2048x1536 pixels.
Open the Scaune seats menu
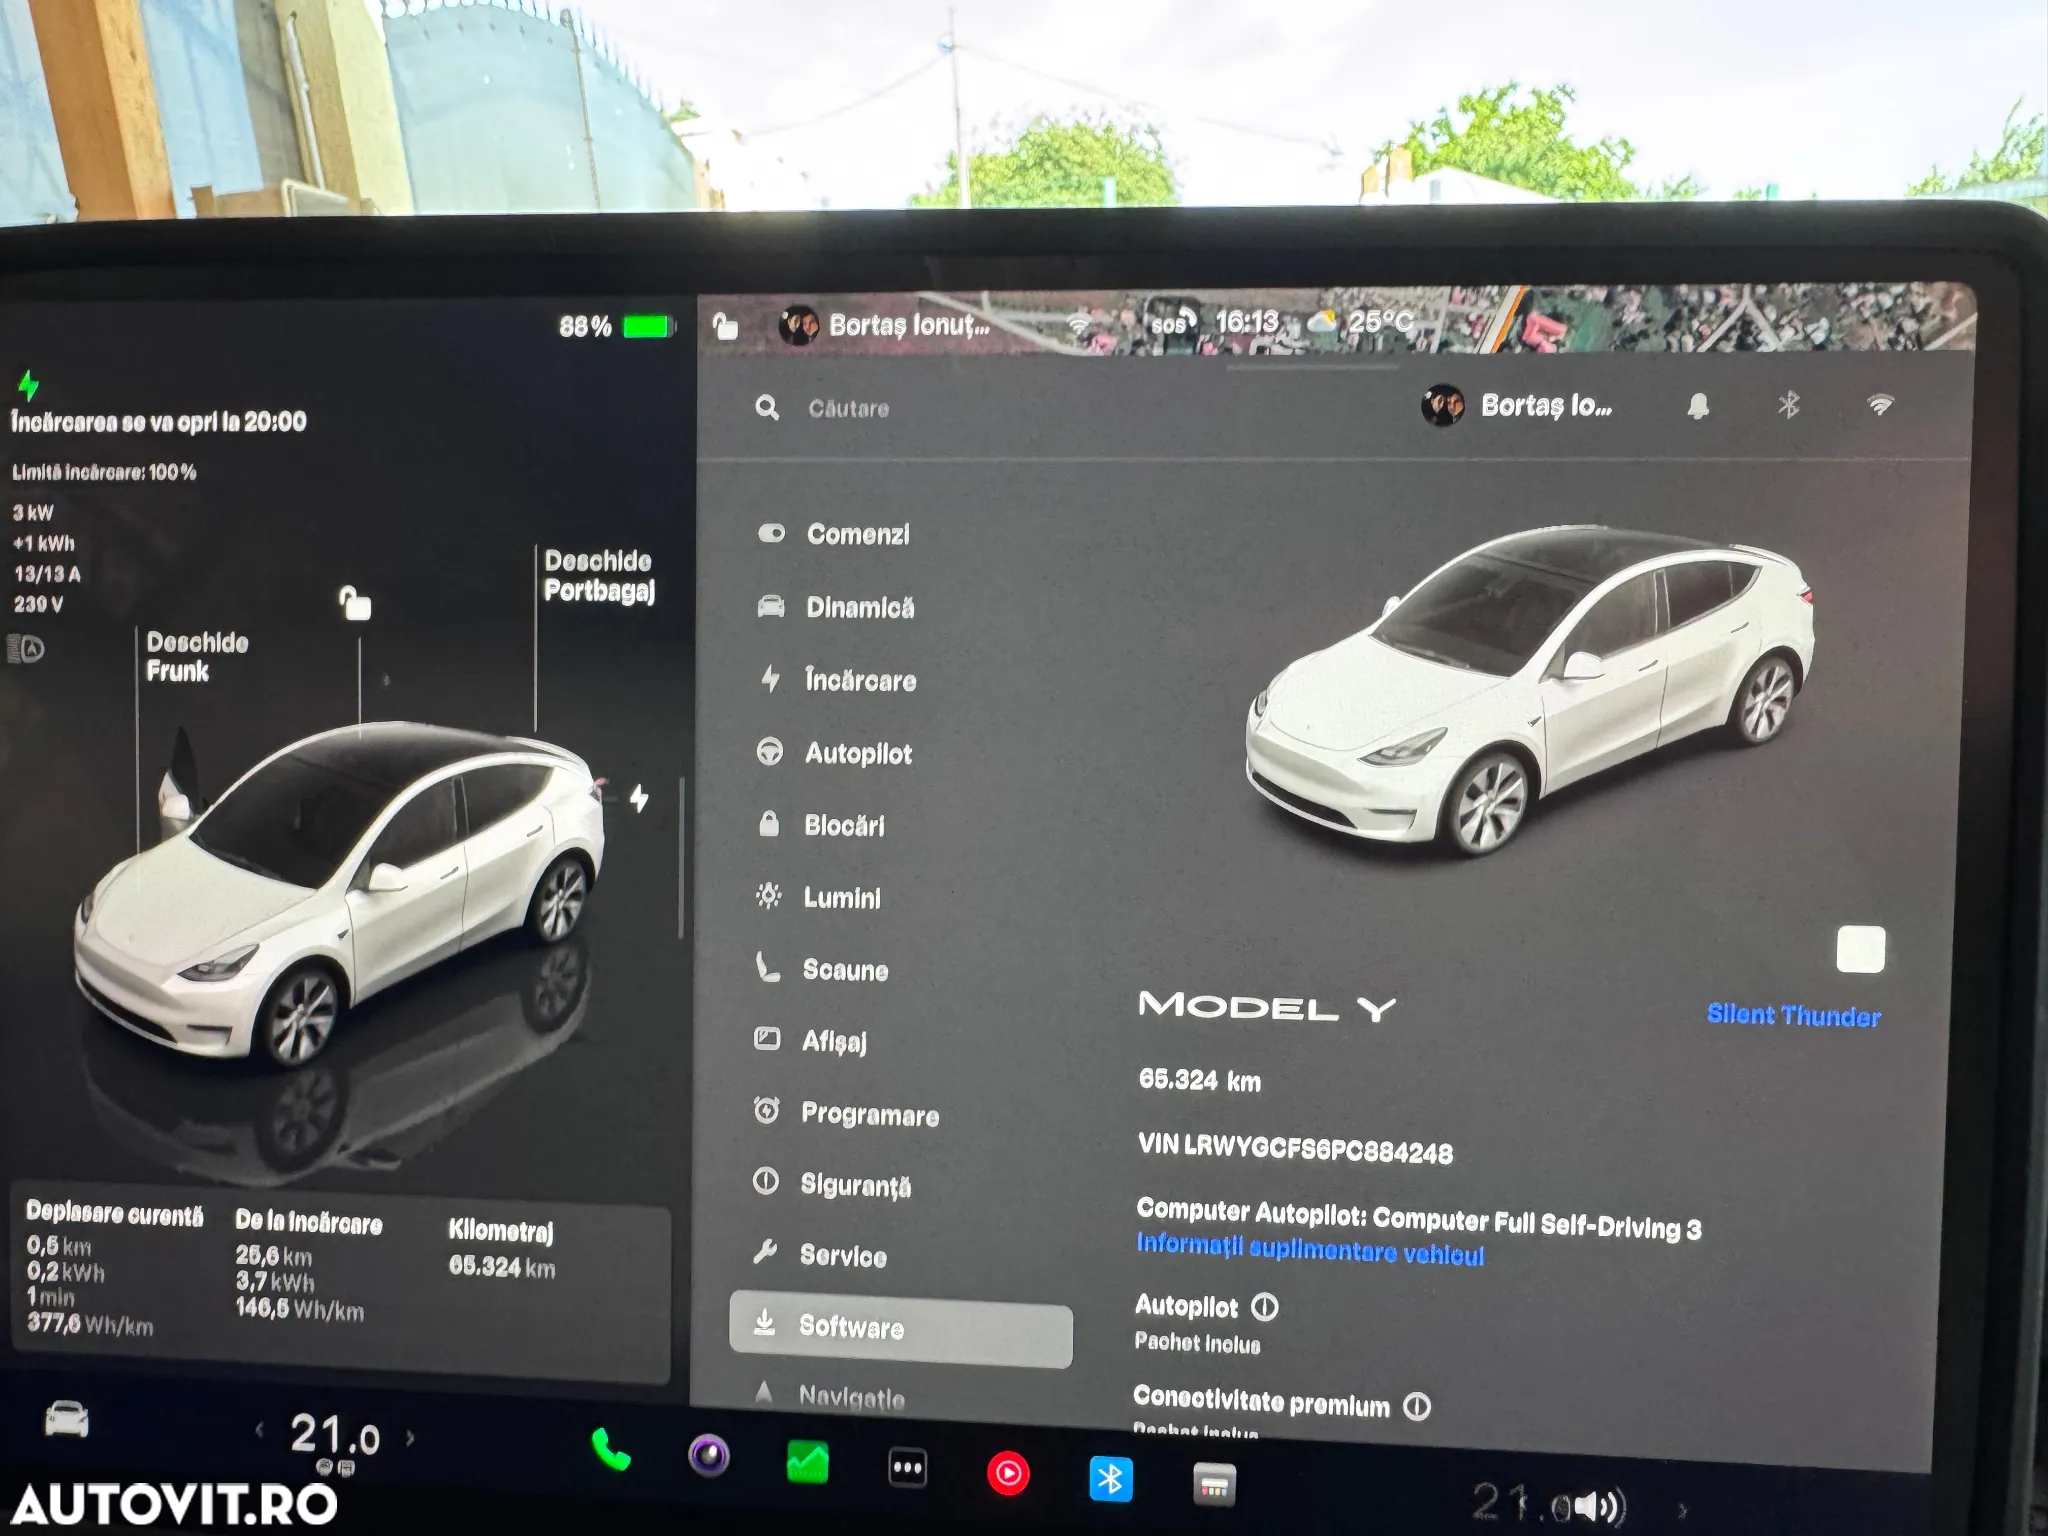[821, 969]
